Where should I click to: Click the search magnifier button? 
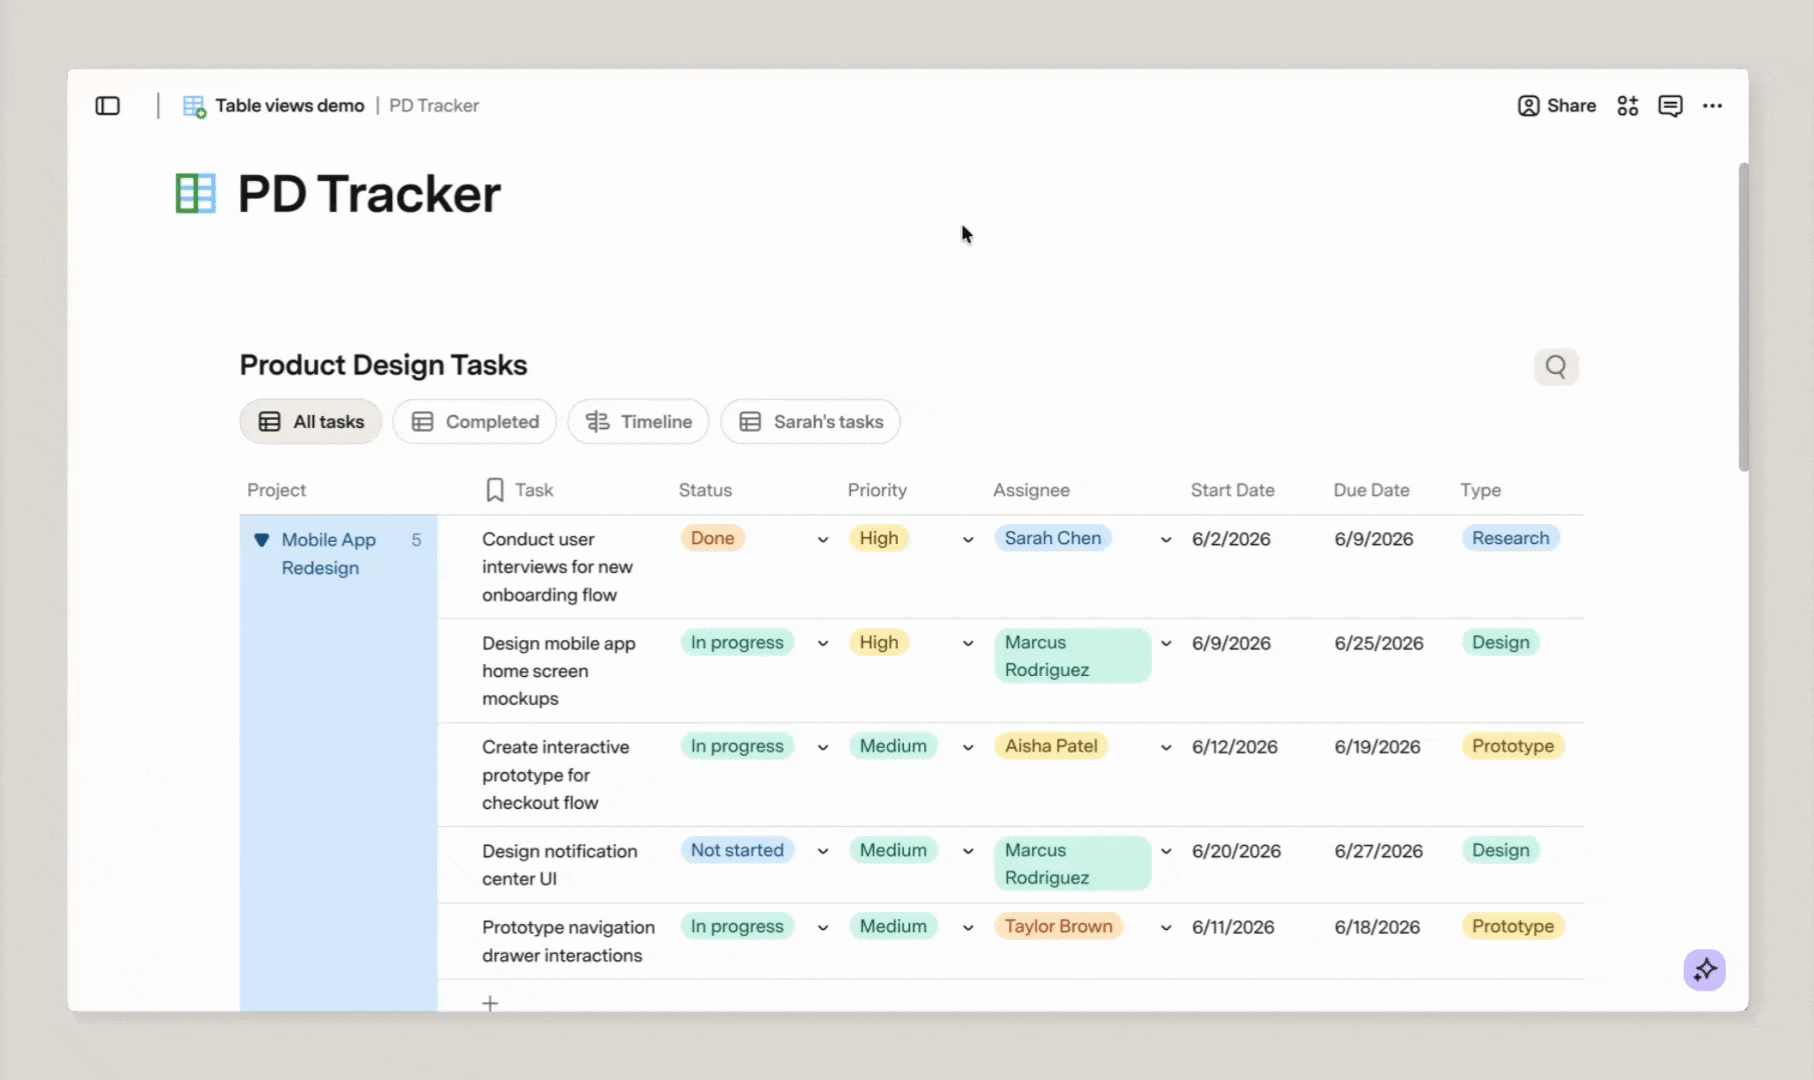1556,367
